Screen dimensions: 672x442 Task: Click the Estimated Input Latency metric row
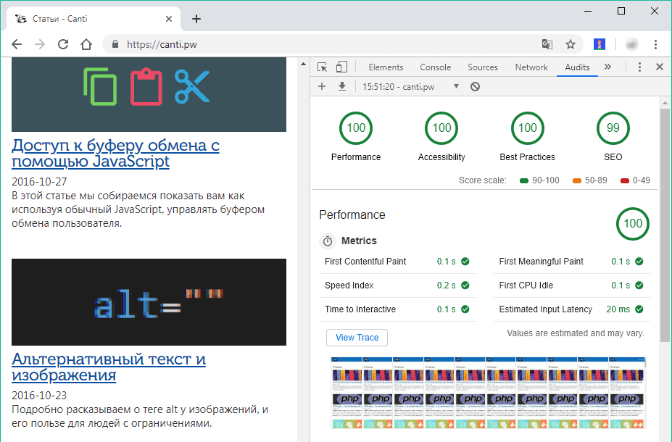[572, 310]
